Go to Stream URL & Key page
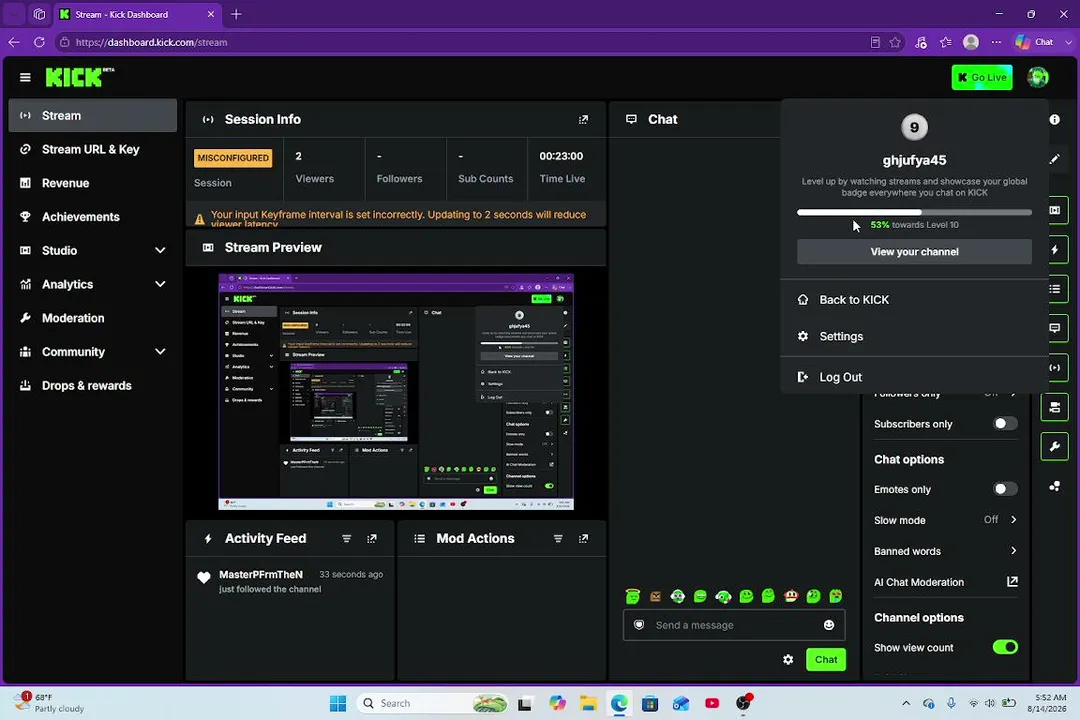Screen dimensions: 1080x720 tap(93, 150)
